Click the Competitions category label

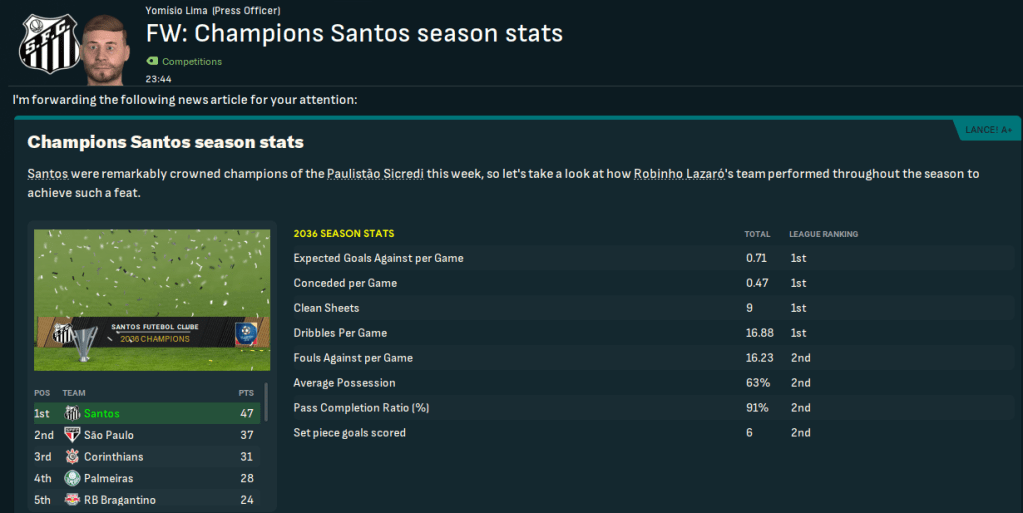(x=192, y=62)
